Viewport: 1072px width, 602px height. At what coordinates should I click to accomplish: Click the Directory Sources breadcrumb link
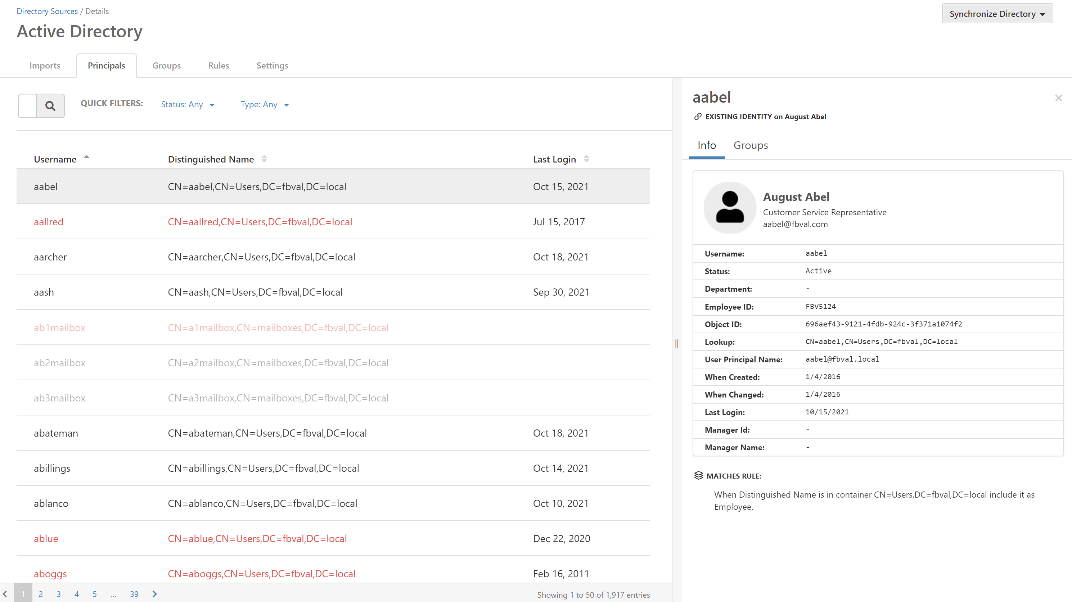(x=47, y=11)
